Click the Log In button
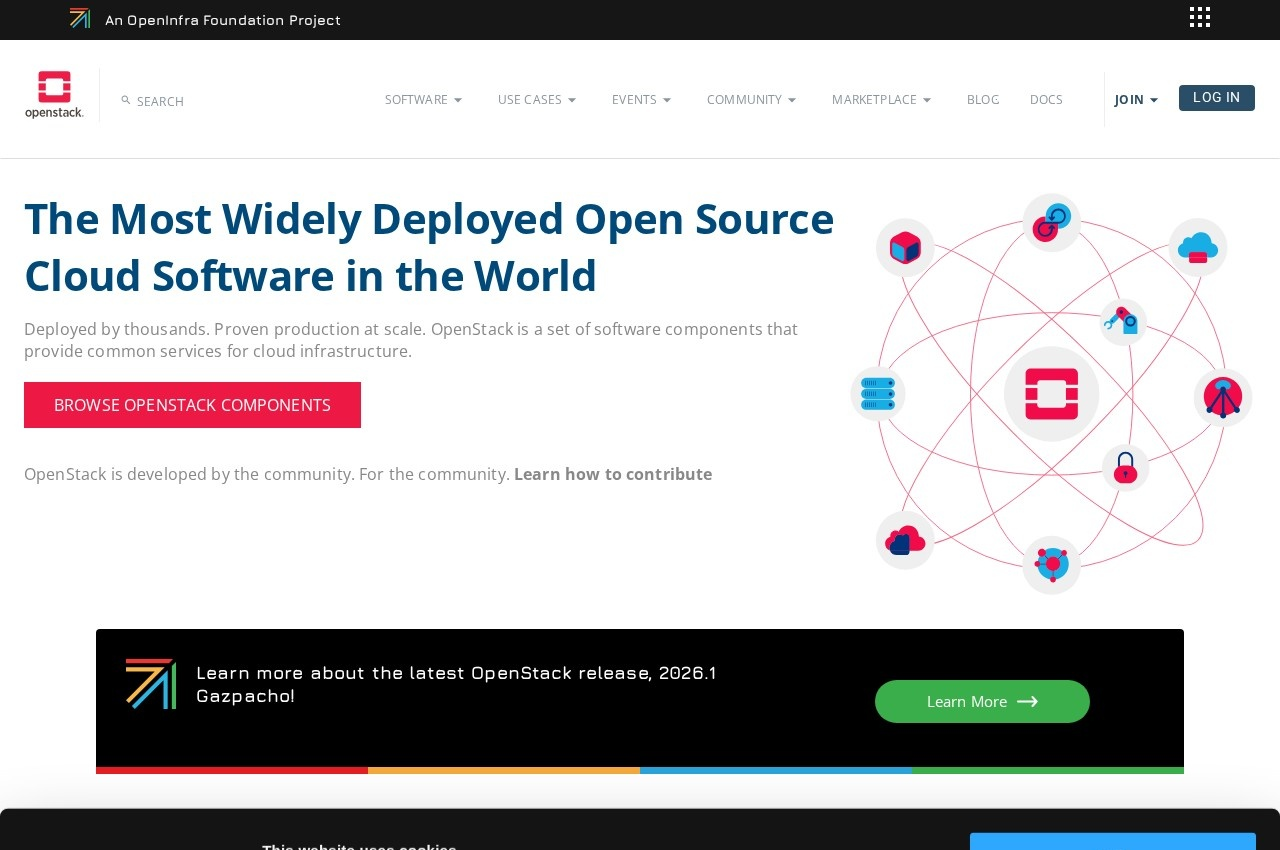 click(x=1217, y=98)
